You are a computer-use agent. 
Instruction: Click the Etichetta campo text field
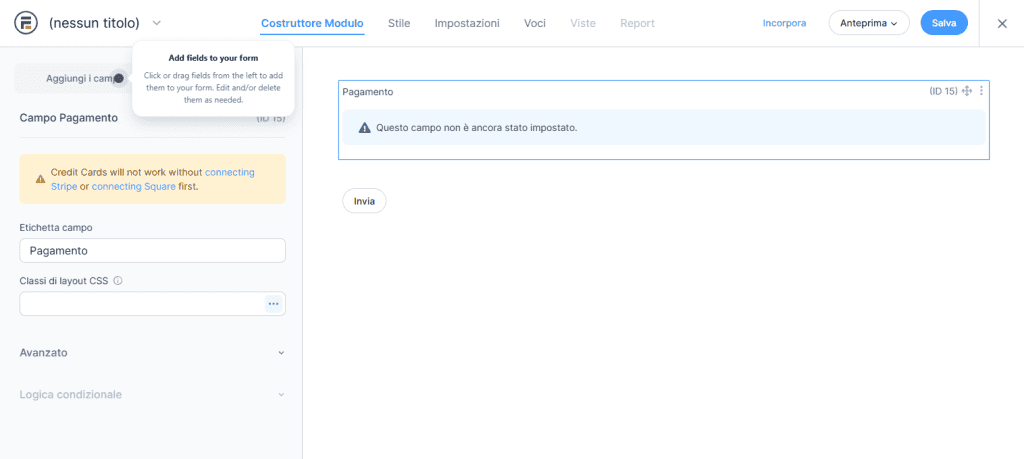(x=152, y=251)
